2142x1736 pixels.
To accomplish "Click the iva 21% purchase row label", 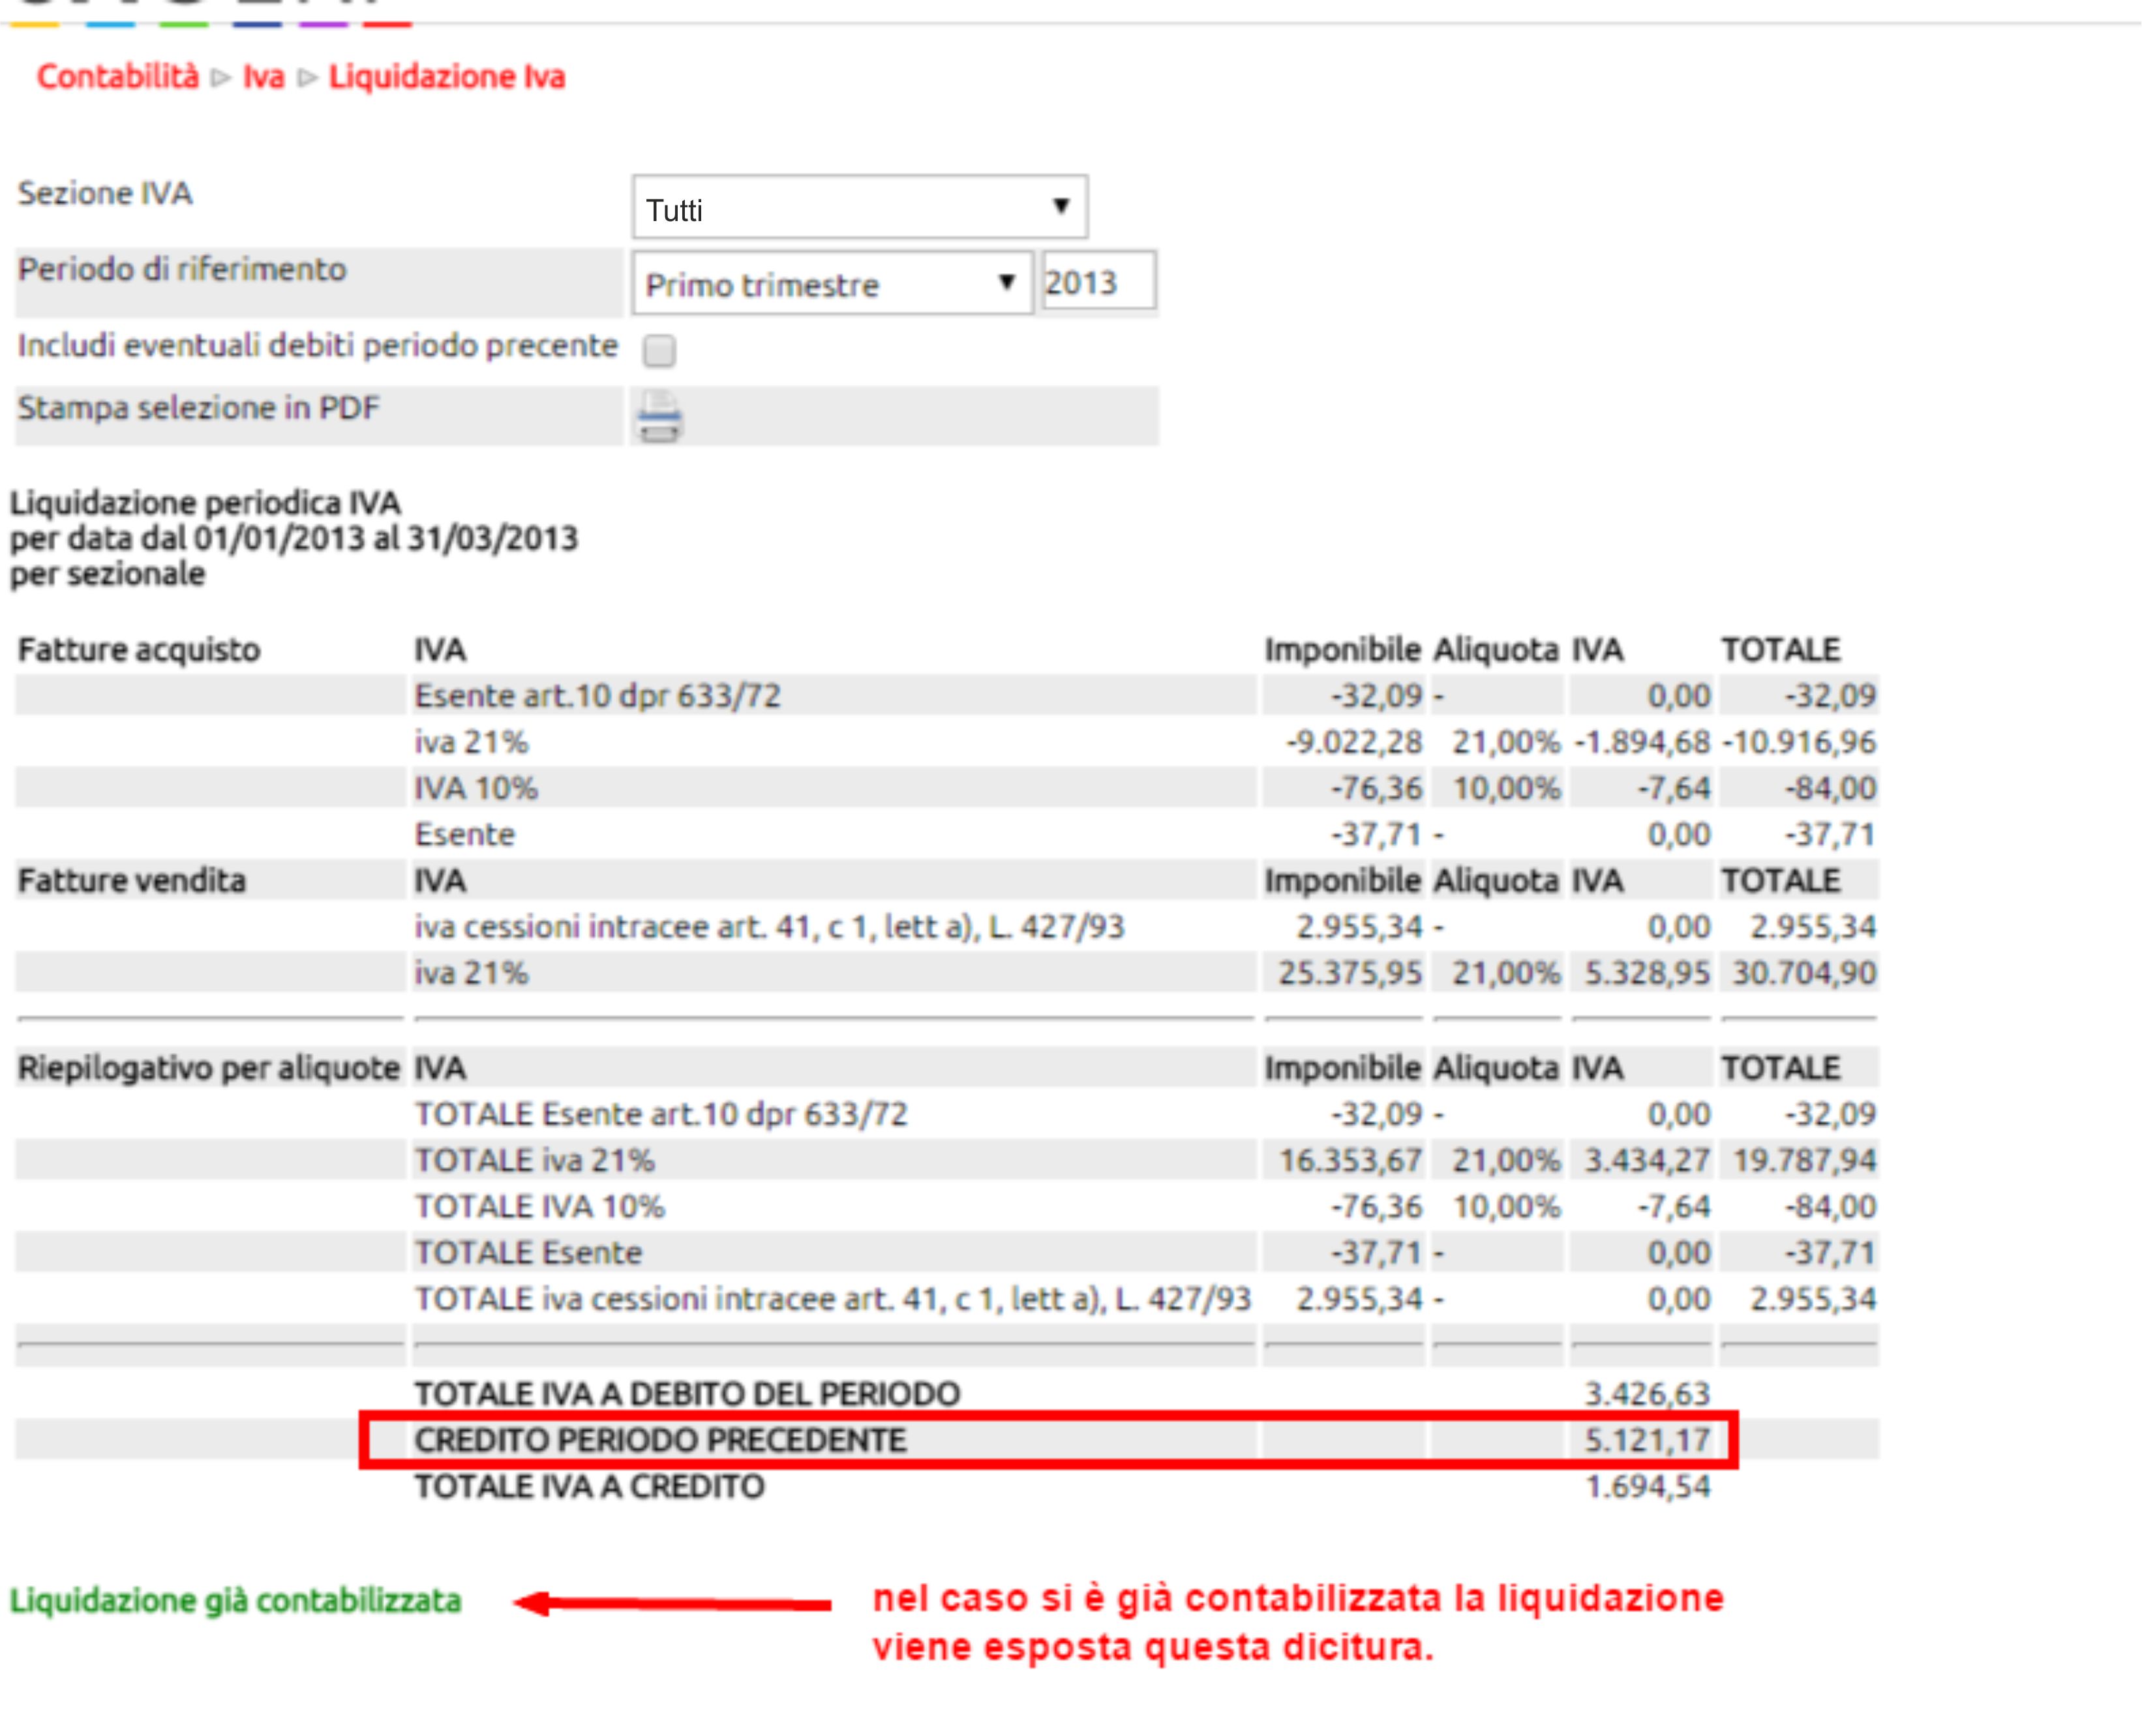I will click(471, 742).
